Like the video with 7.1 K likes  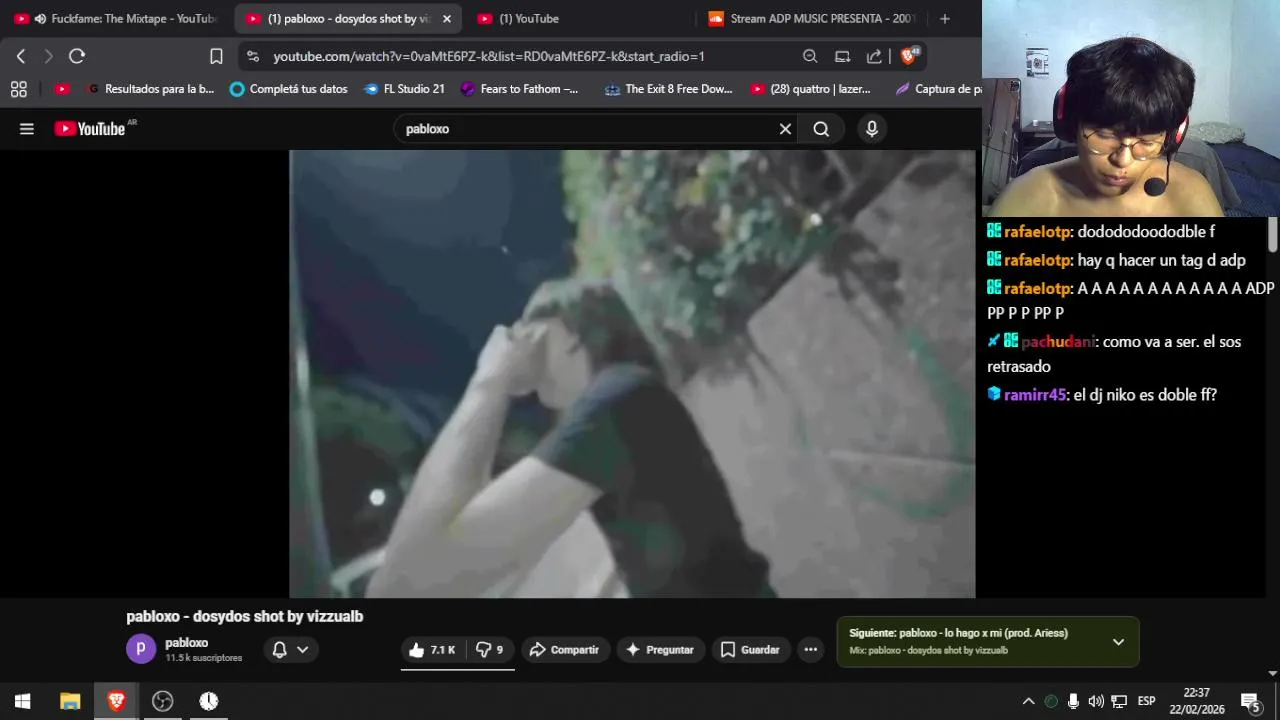tap(432, 650)
